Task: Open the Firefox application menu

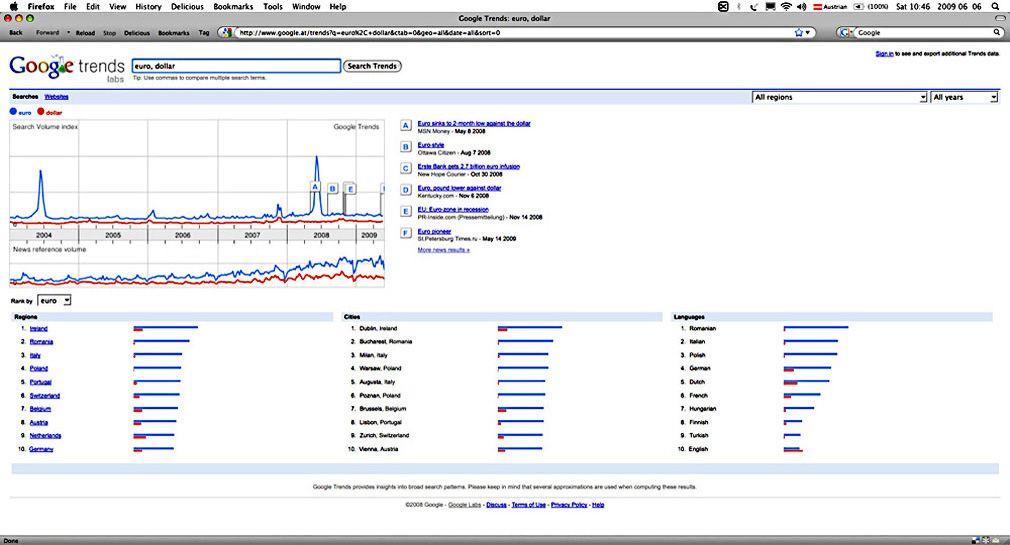Action: pos(41,6)
